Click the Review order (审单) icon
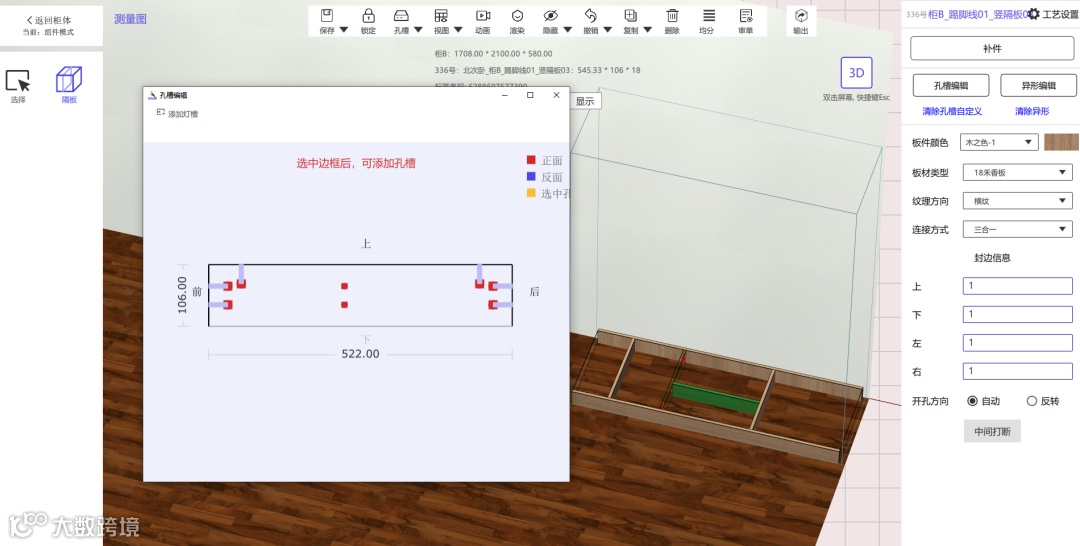 pos(745,16)
